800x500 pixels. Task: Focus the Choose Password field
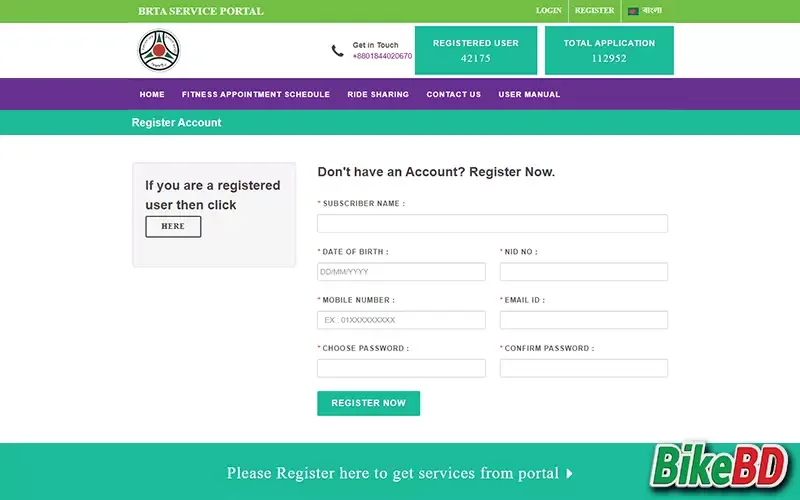(401, 368)
